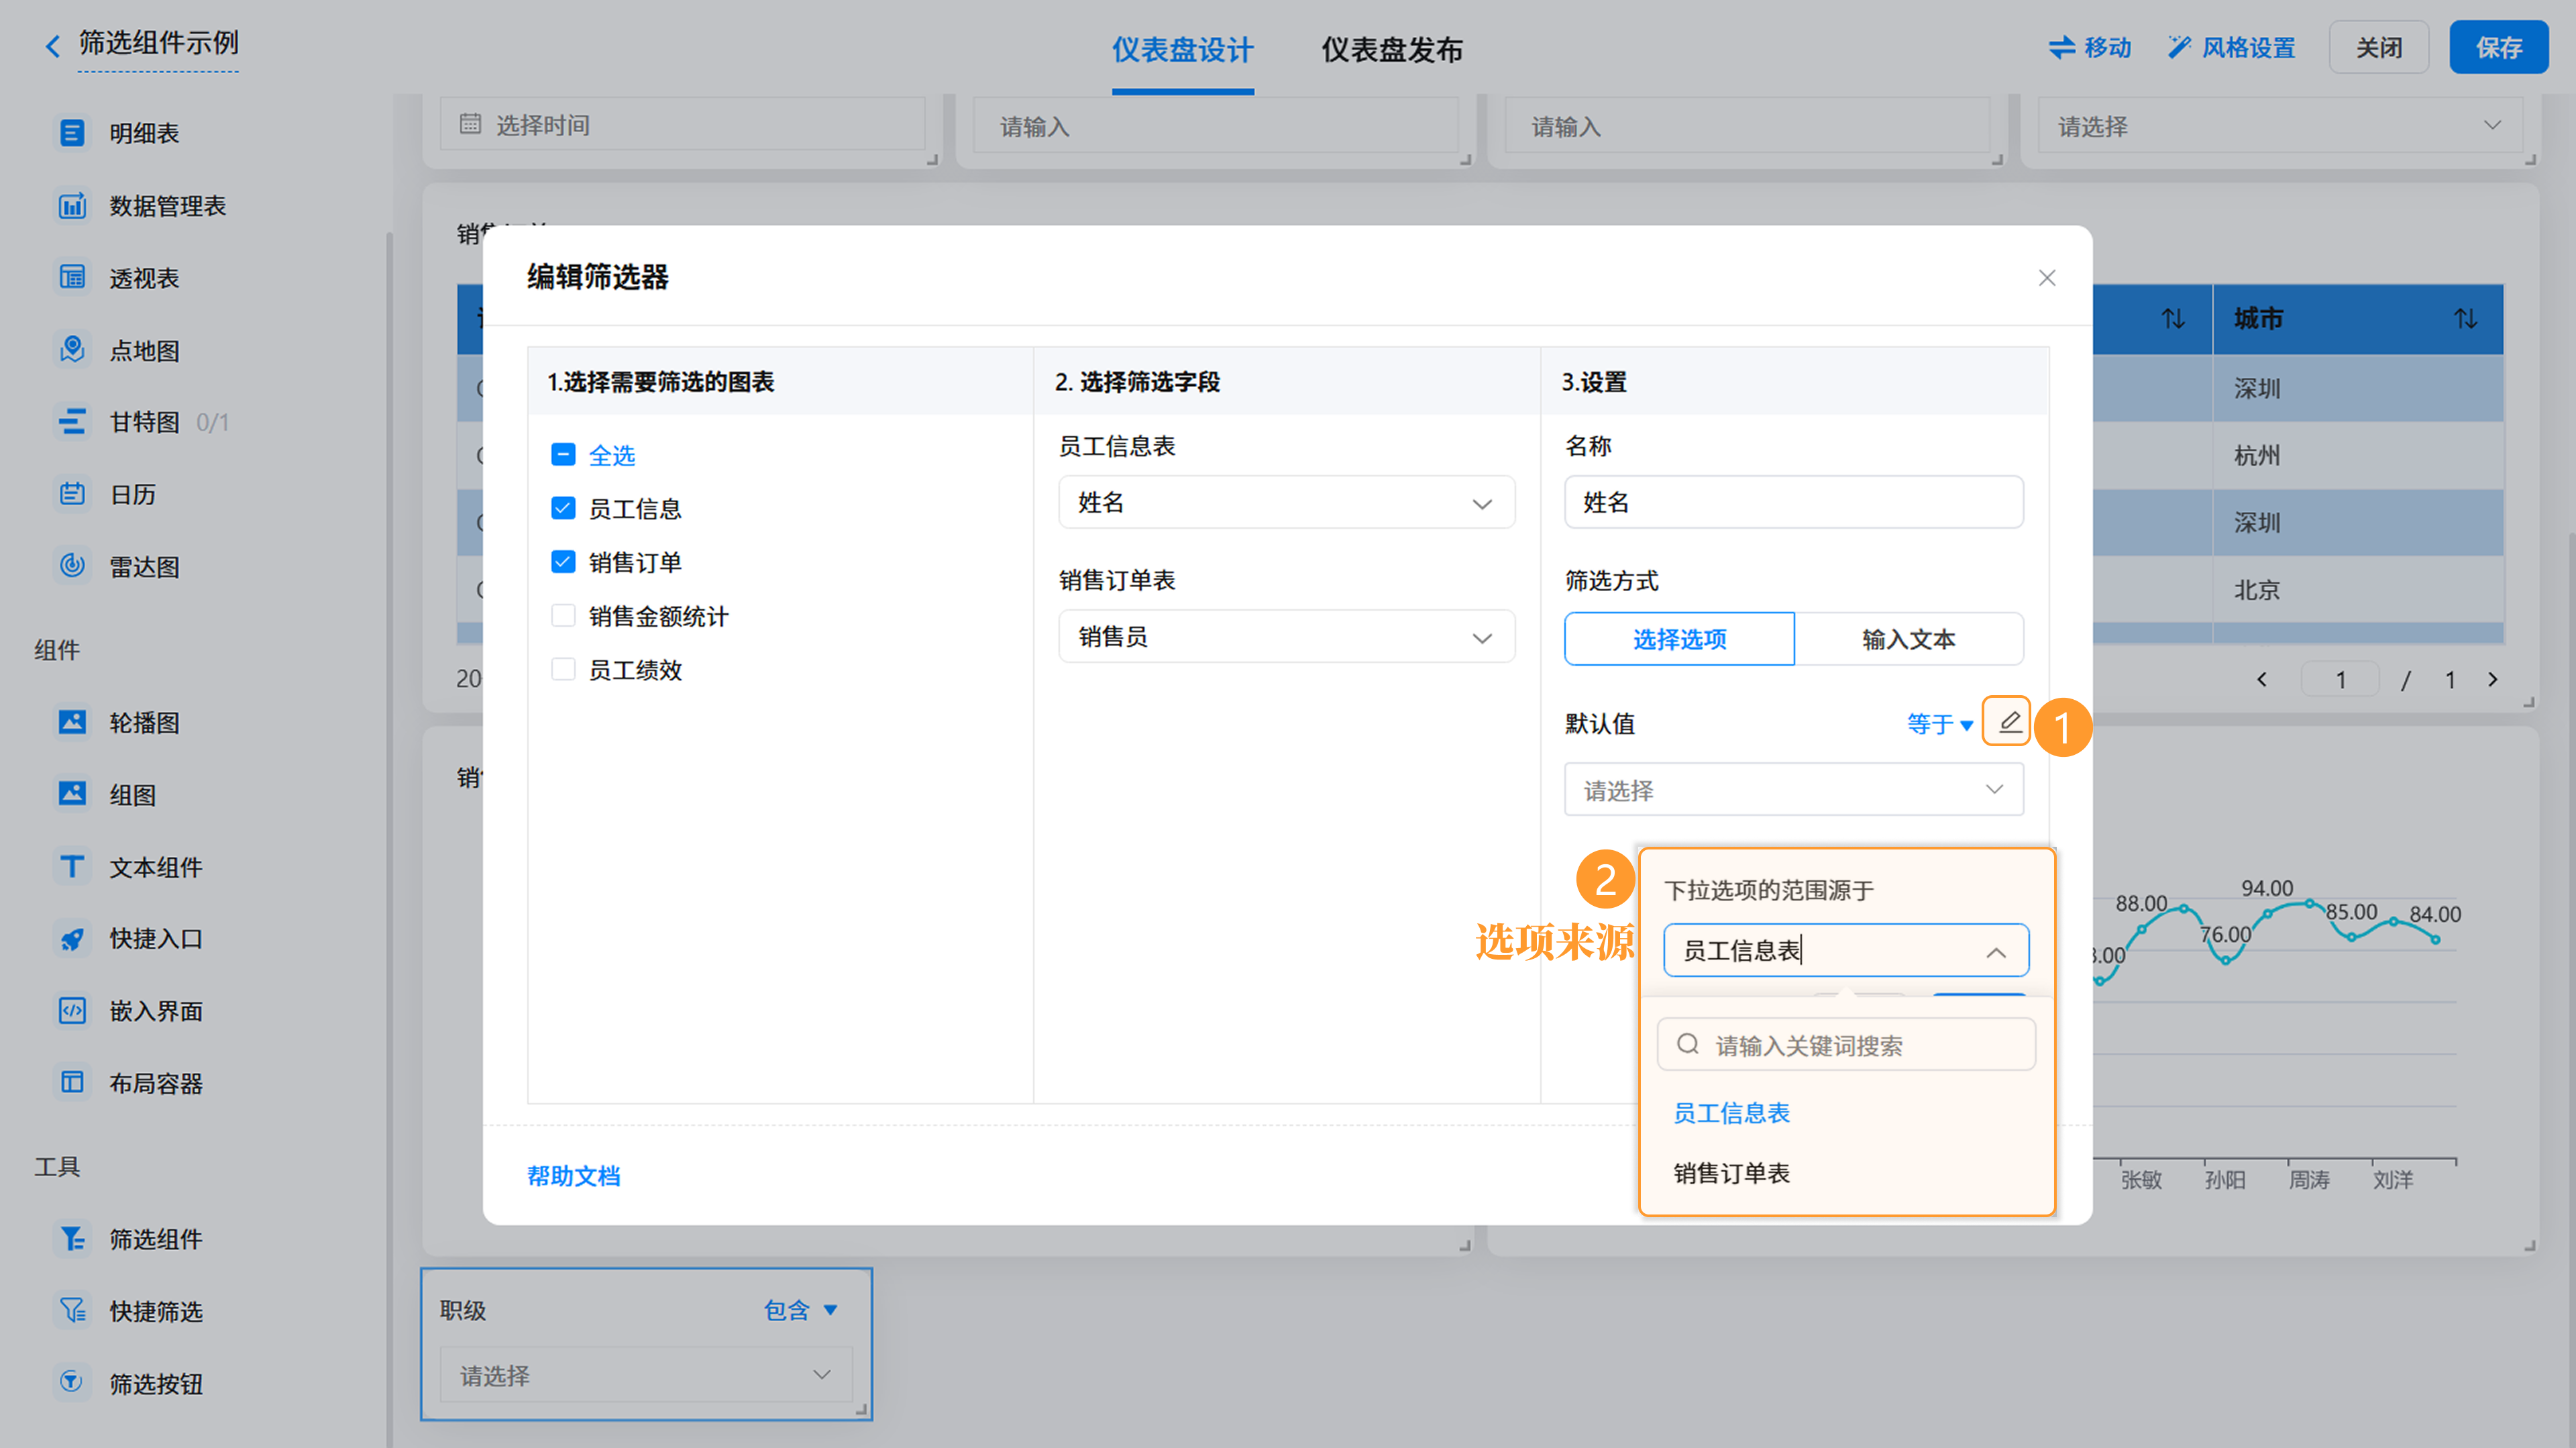Click the 保存 button

[2498, 47]
